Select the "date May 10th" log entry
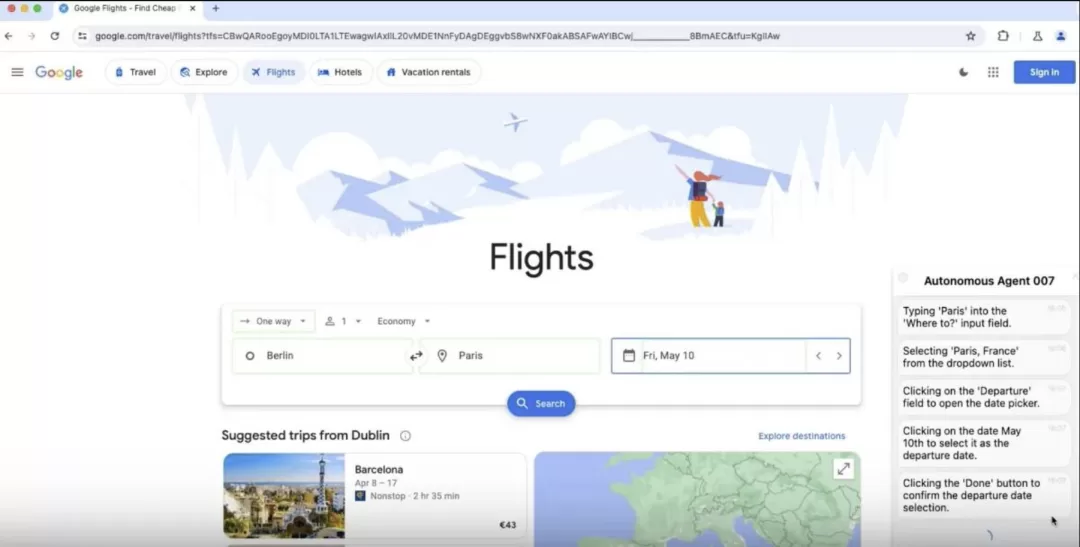The image size is (1080, 547). click(983, 443)
